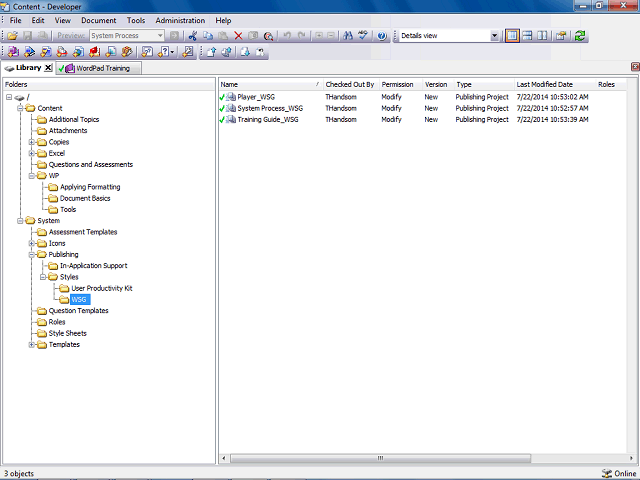Viewport: 640px width, 480px height.
Task: Click the folder properties icon beside Refresh
Action: (x=561, y=36)
